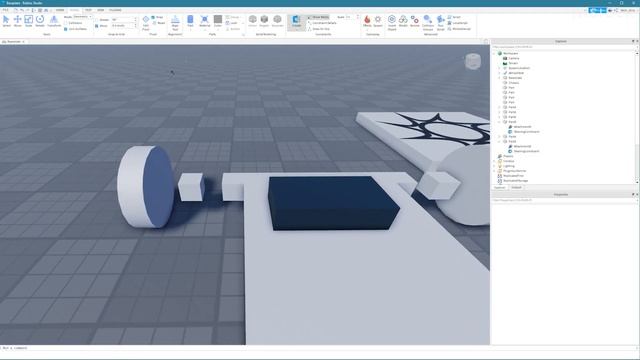Open the FILE menu
The width and height of the screenshot is (640, 360).
(x=6, y=10)
